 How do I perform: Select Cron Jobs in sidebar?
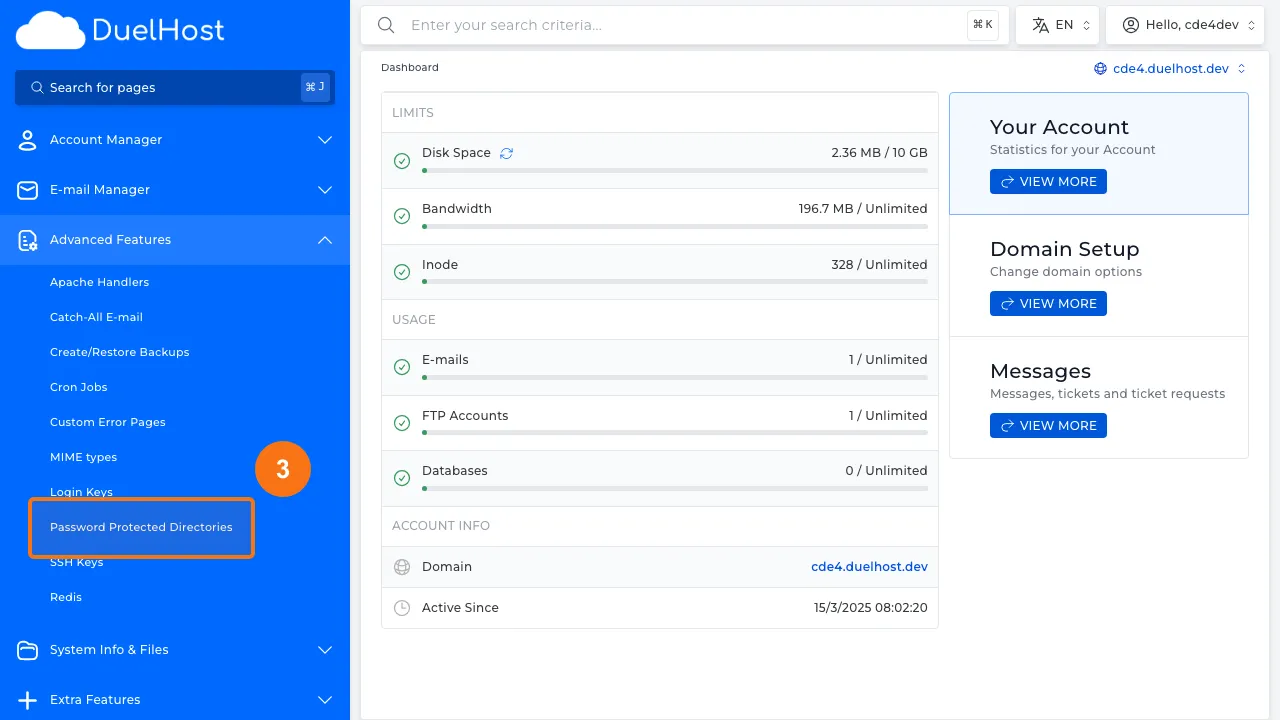[79, 387]
